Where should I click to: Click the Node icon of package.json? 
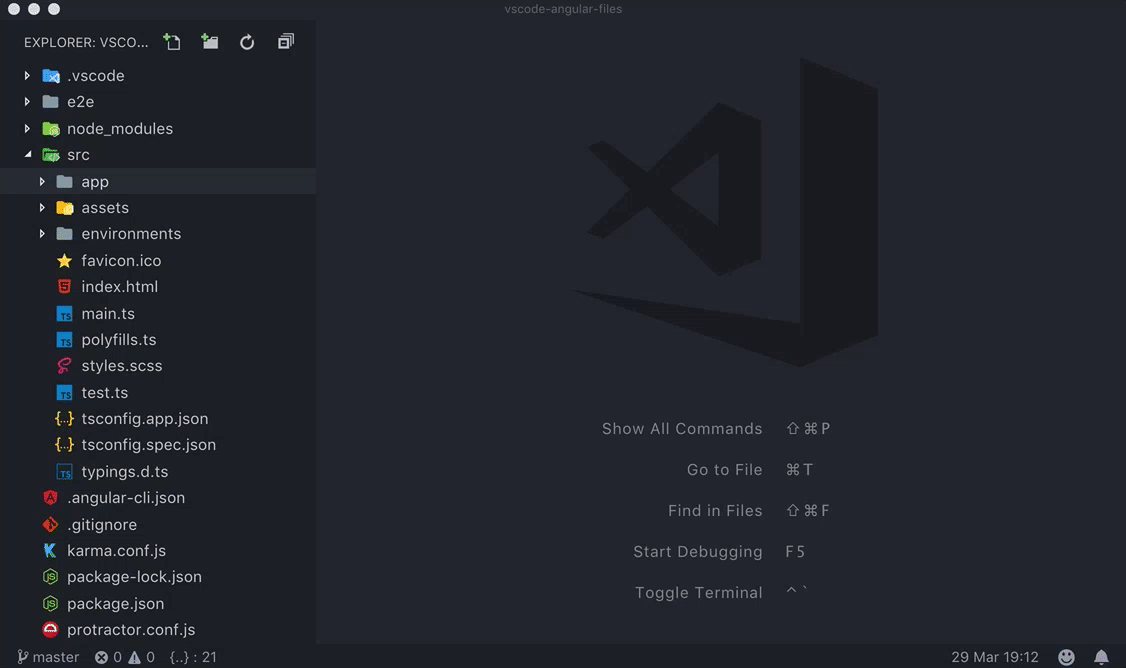[x=50, y=603]
